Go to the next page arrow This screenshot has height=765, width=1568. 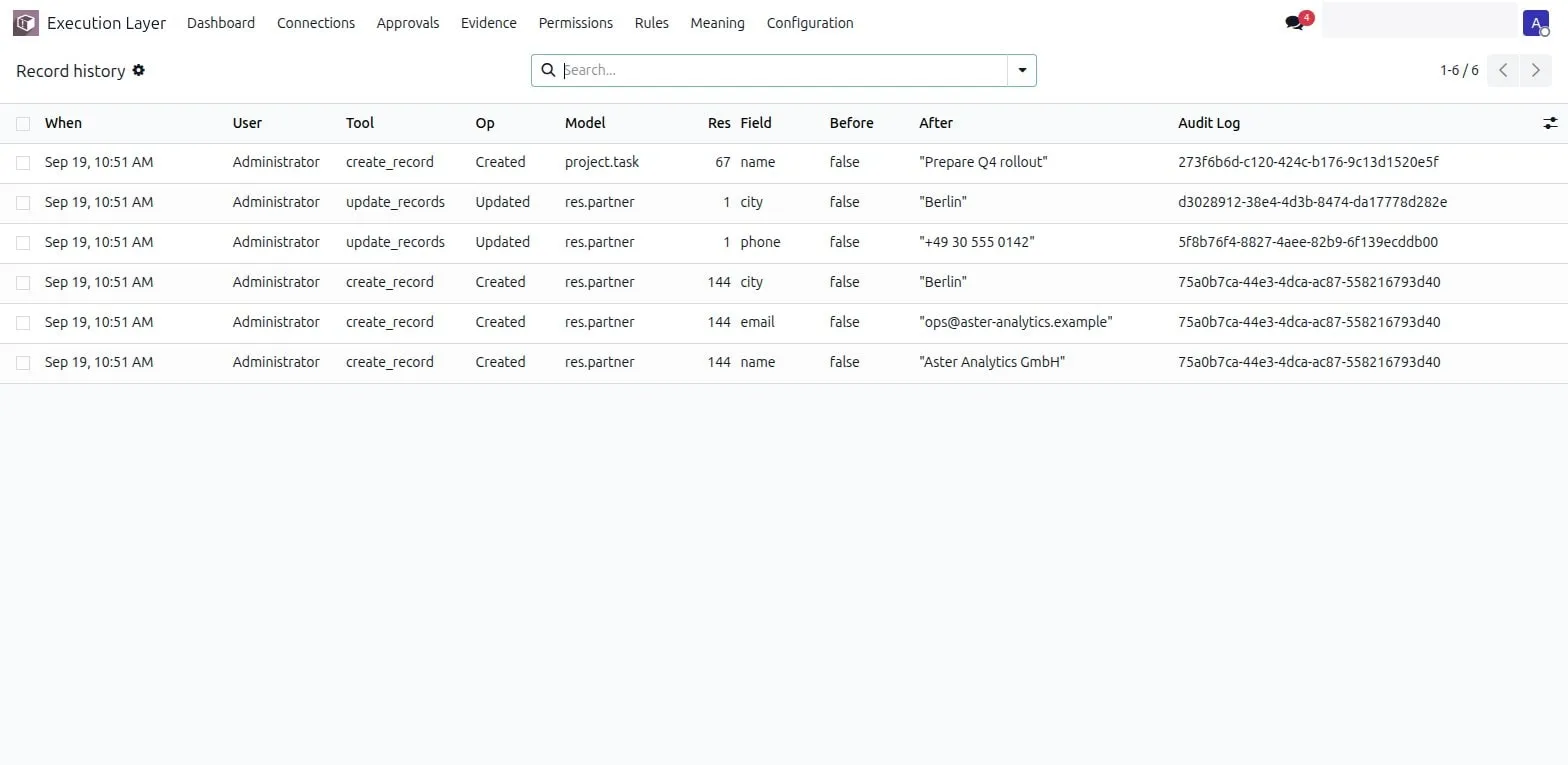pos(1536,70)
